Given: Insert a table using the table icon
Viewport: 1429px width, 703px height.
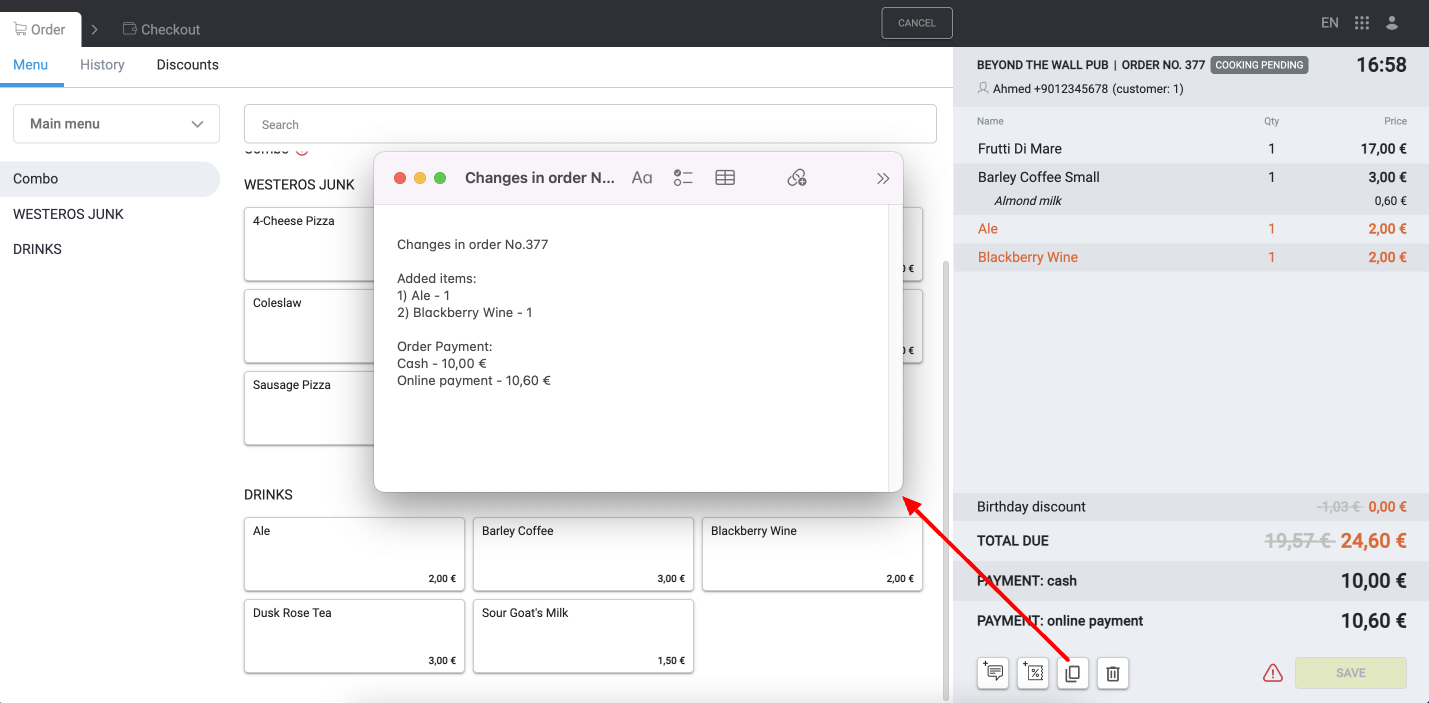Looking at the screenshot, I should [x=725, y=178].
